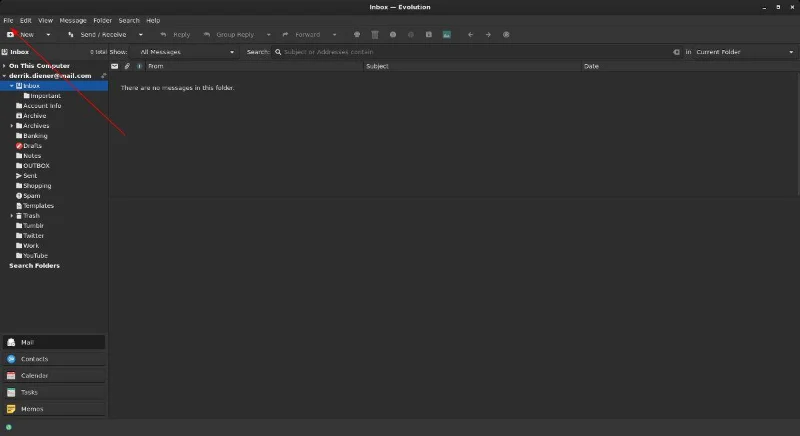Click the sync icon beside derrik.diener@mail.com
Viewport: 800px width, 436px height.
[x=104, y=75]
